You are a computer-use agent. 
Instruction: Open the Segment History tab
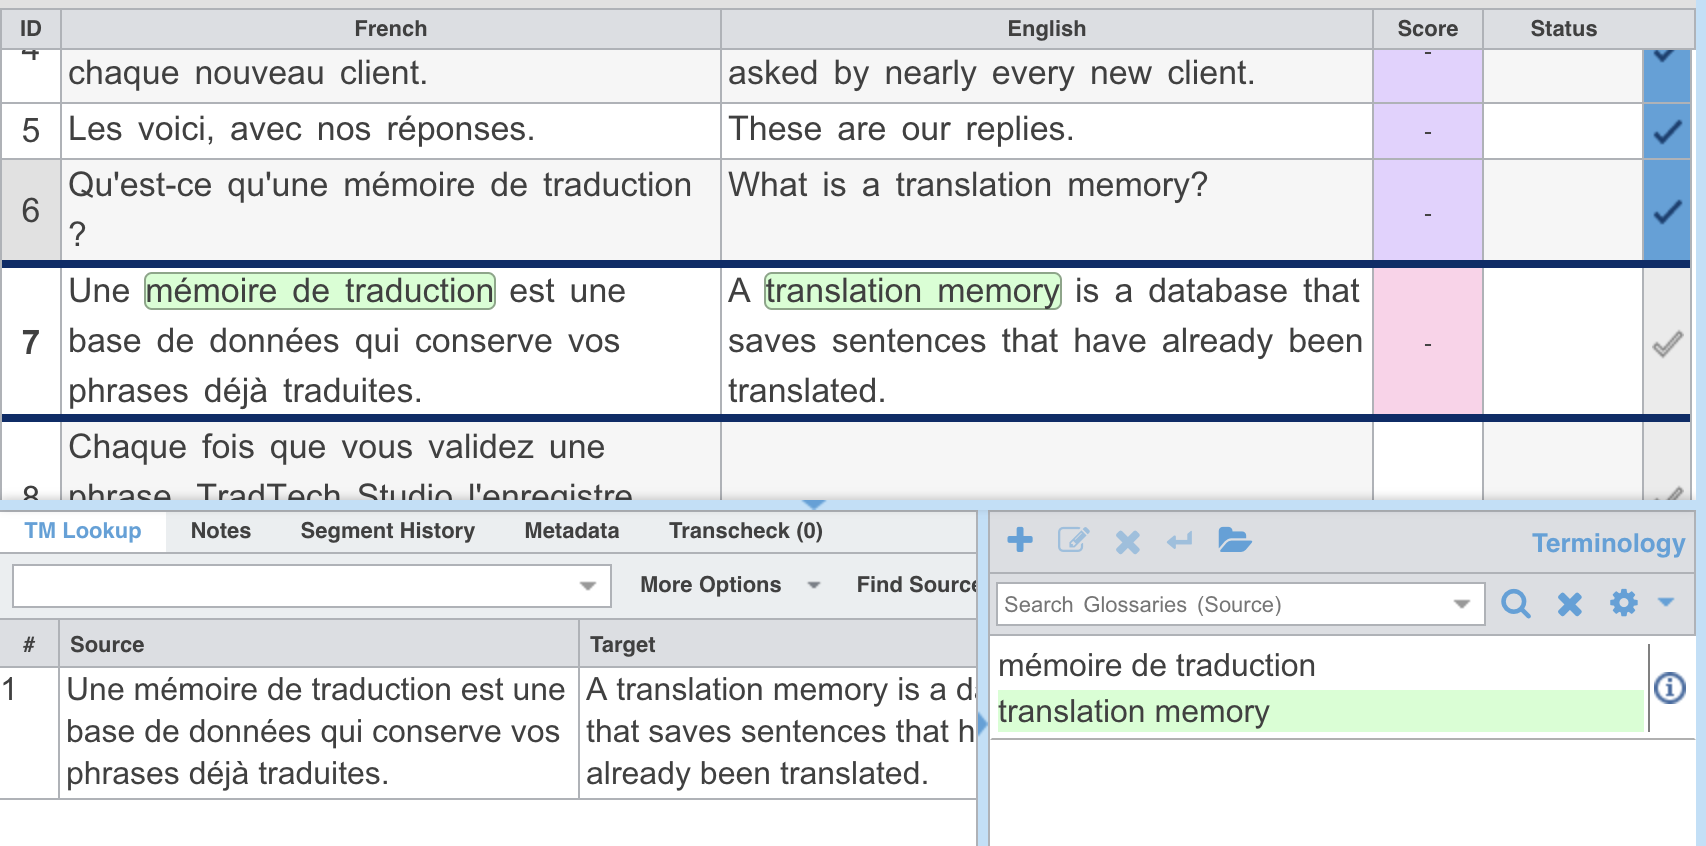pyautogui.click(x=388, y=531)
